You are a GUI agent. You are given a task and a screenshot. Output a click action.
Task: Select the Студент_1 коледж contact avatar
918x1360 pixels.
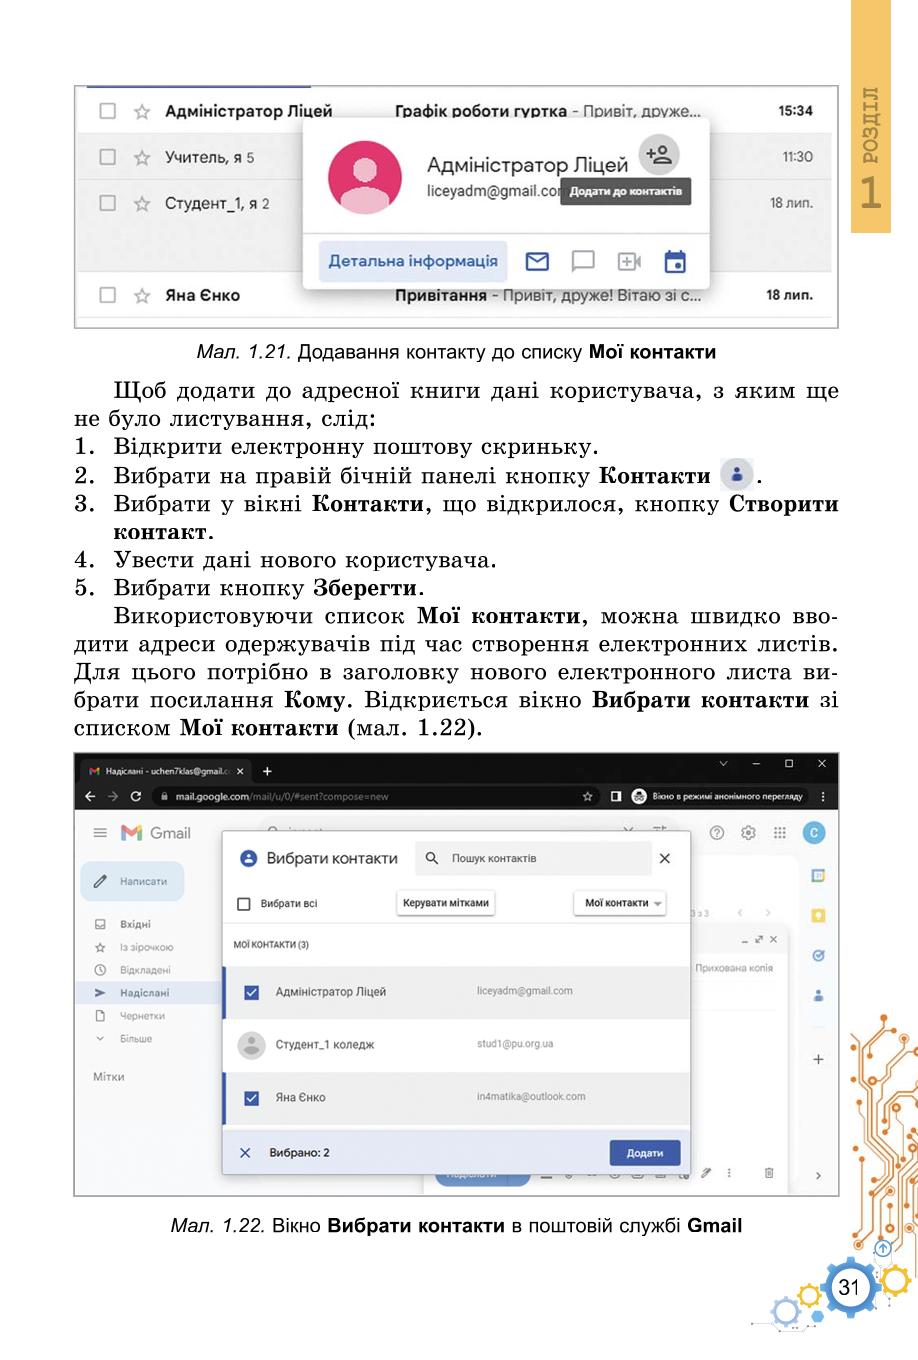click(251, 1045)
